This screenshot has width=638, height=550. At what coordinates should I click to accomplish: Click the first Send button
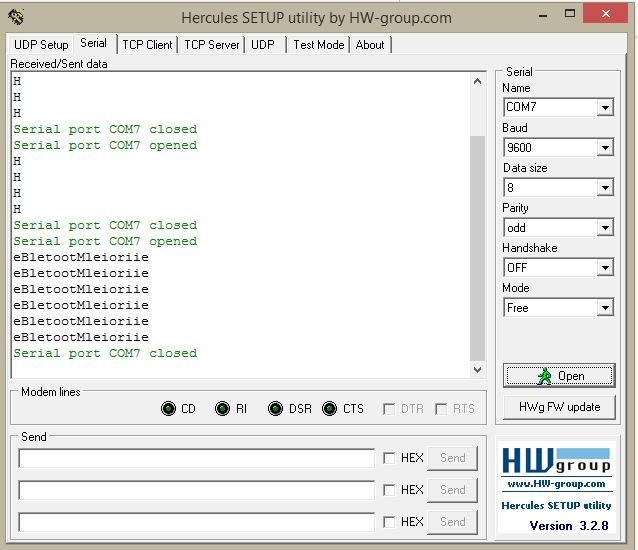[452, 458]
